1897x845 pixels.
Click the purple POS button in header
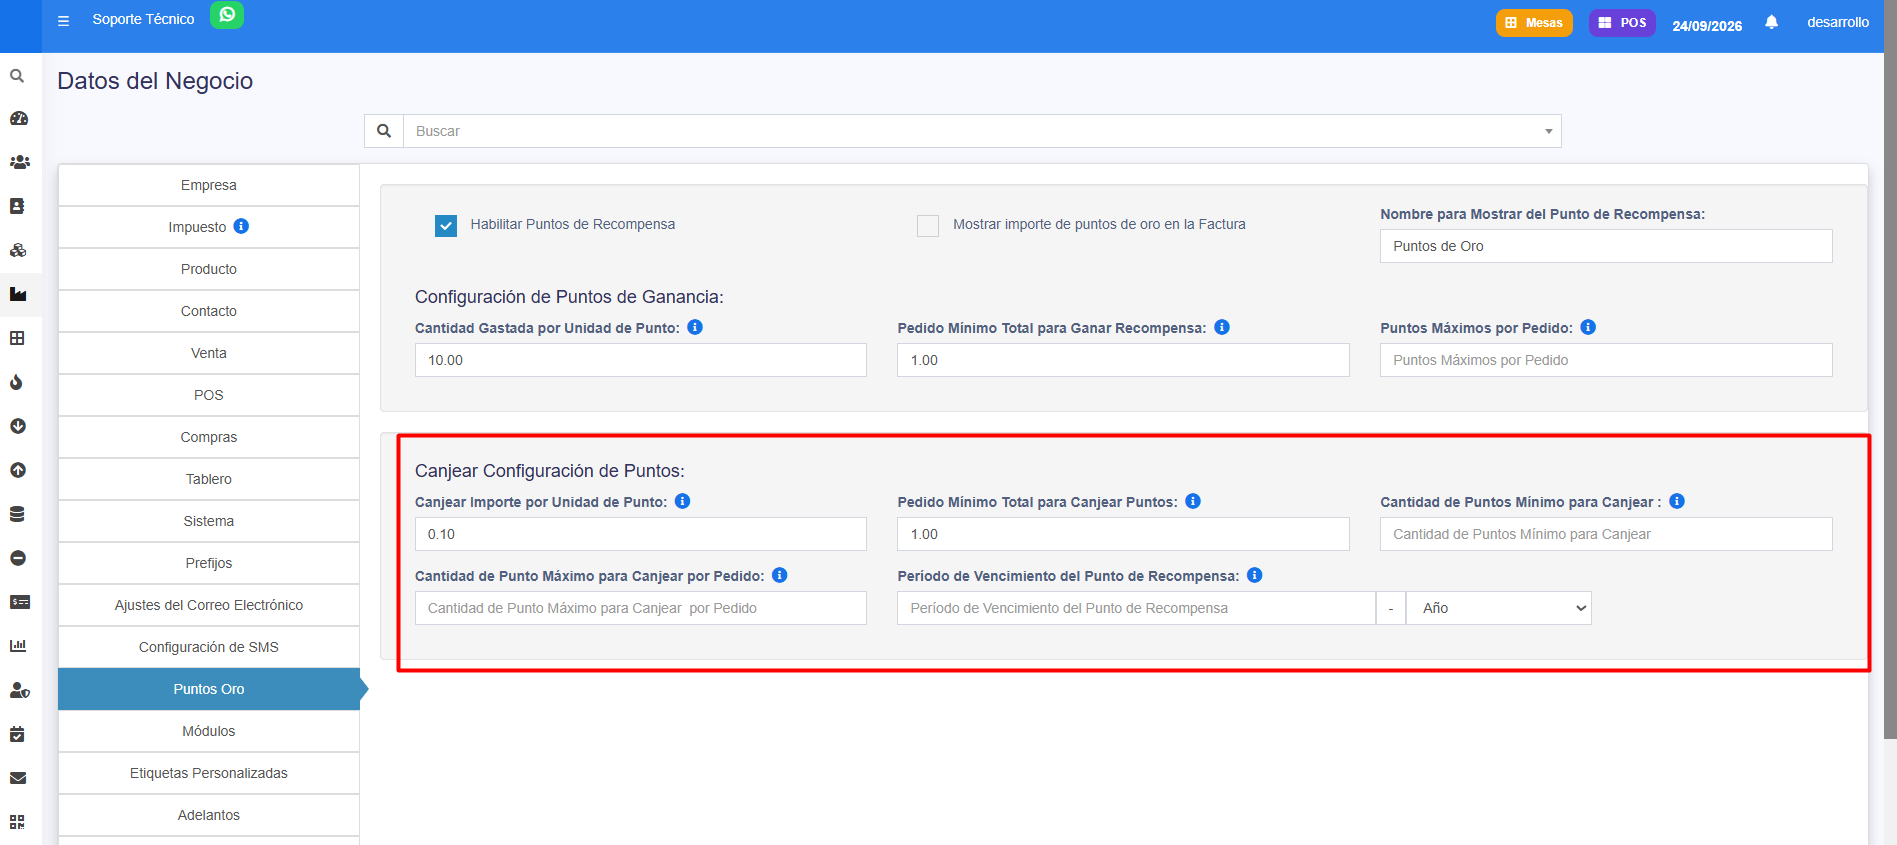pos(1622,23)
